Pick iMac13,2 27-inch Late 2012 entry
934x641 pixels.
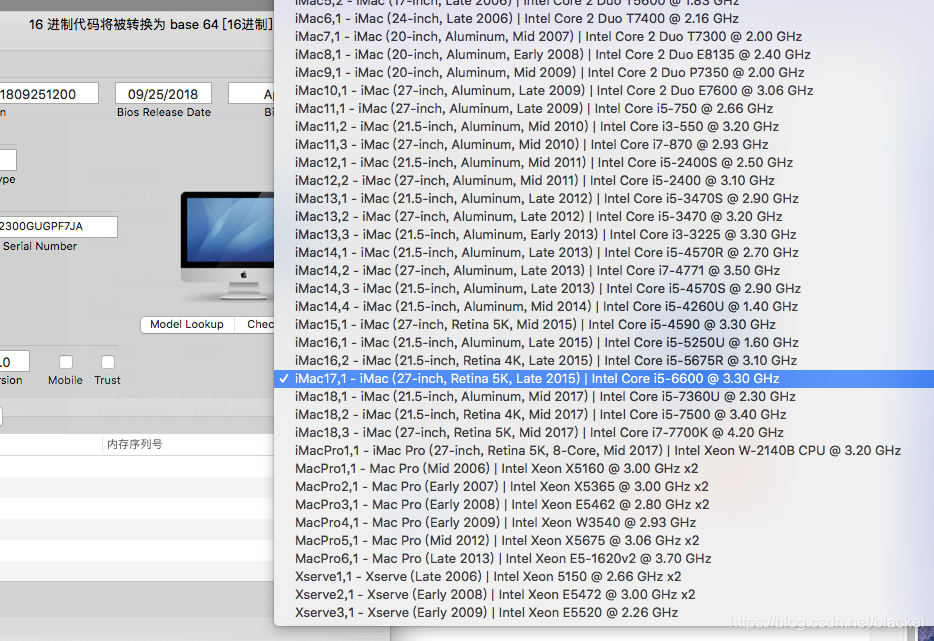[x=604, y=216]
